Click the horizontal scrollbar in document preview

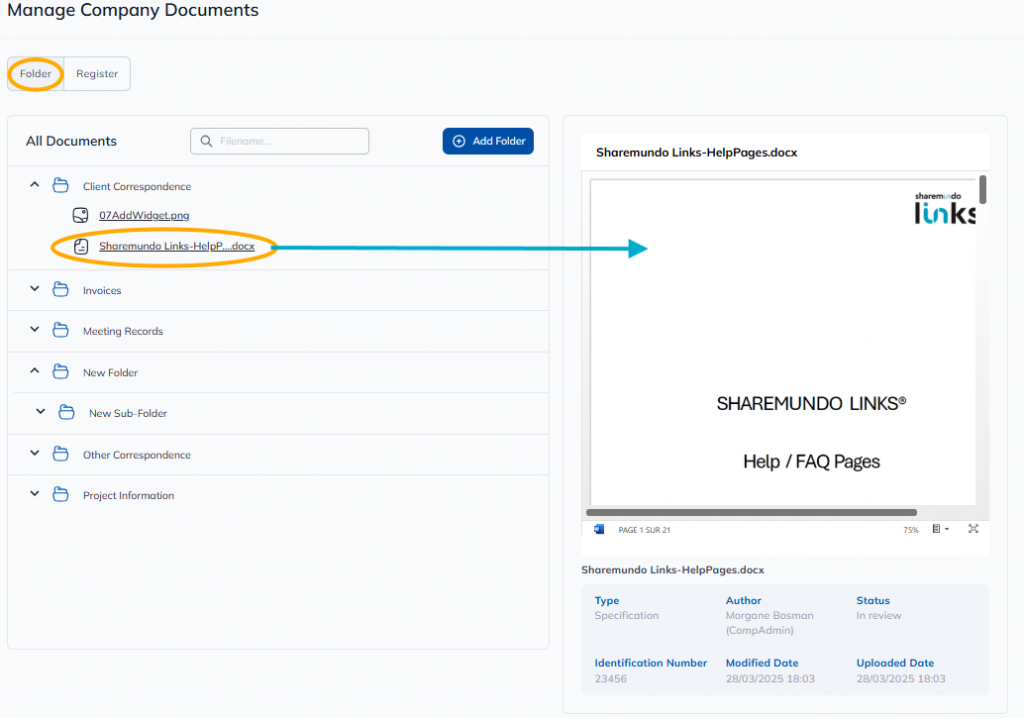point(750,512)
